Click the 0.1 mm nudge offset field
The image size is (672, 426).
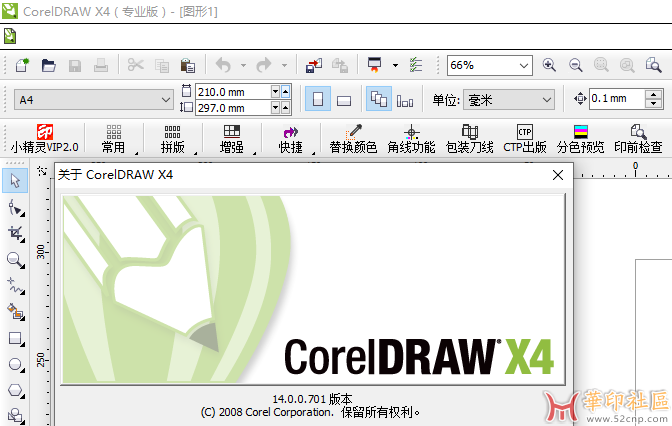[x=616, y=99]
